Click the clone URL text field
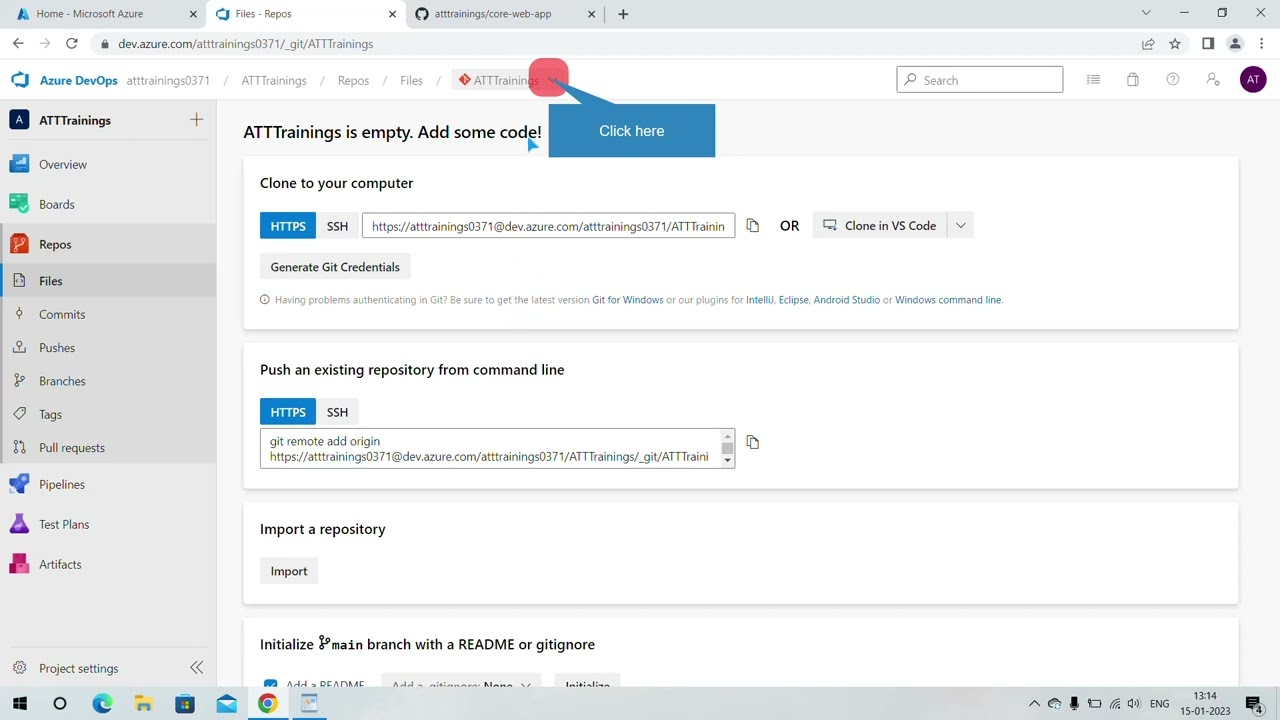 coord(549,226)
